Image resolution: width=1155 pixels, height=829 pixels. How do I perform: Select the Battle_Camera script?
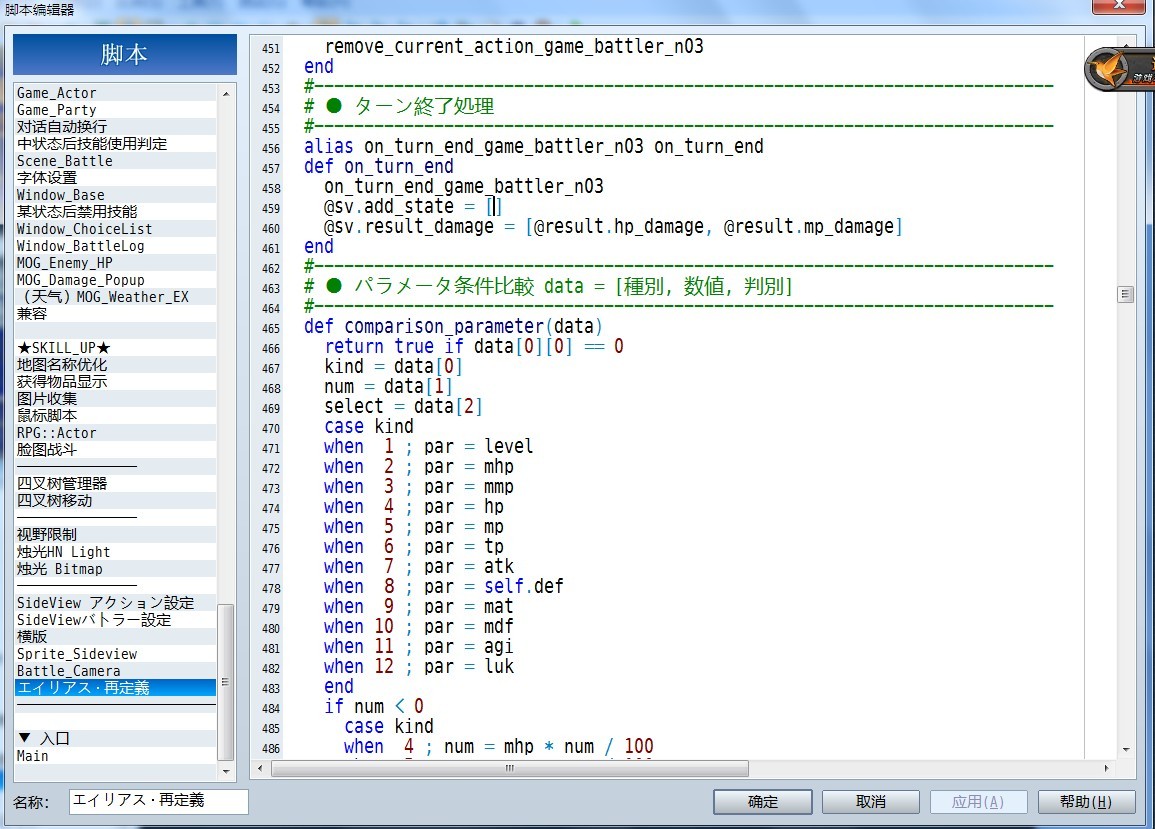(116, 671)
